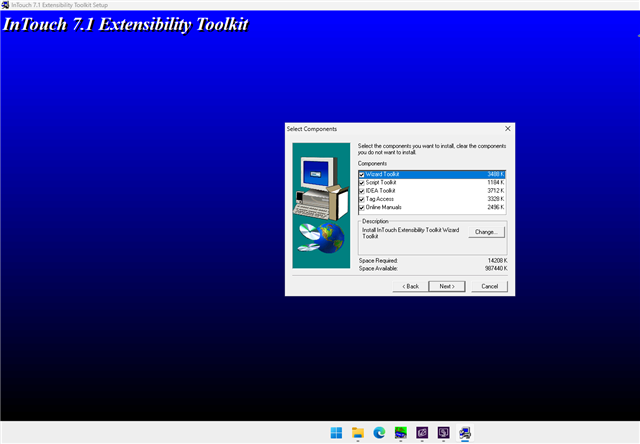The image size is (640, 444).
Task: Open the second purple app icon on taskbar
Action: pos(444,433)
